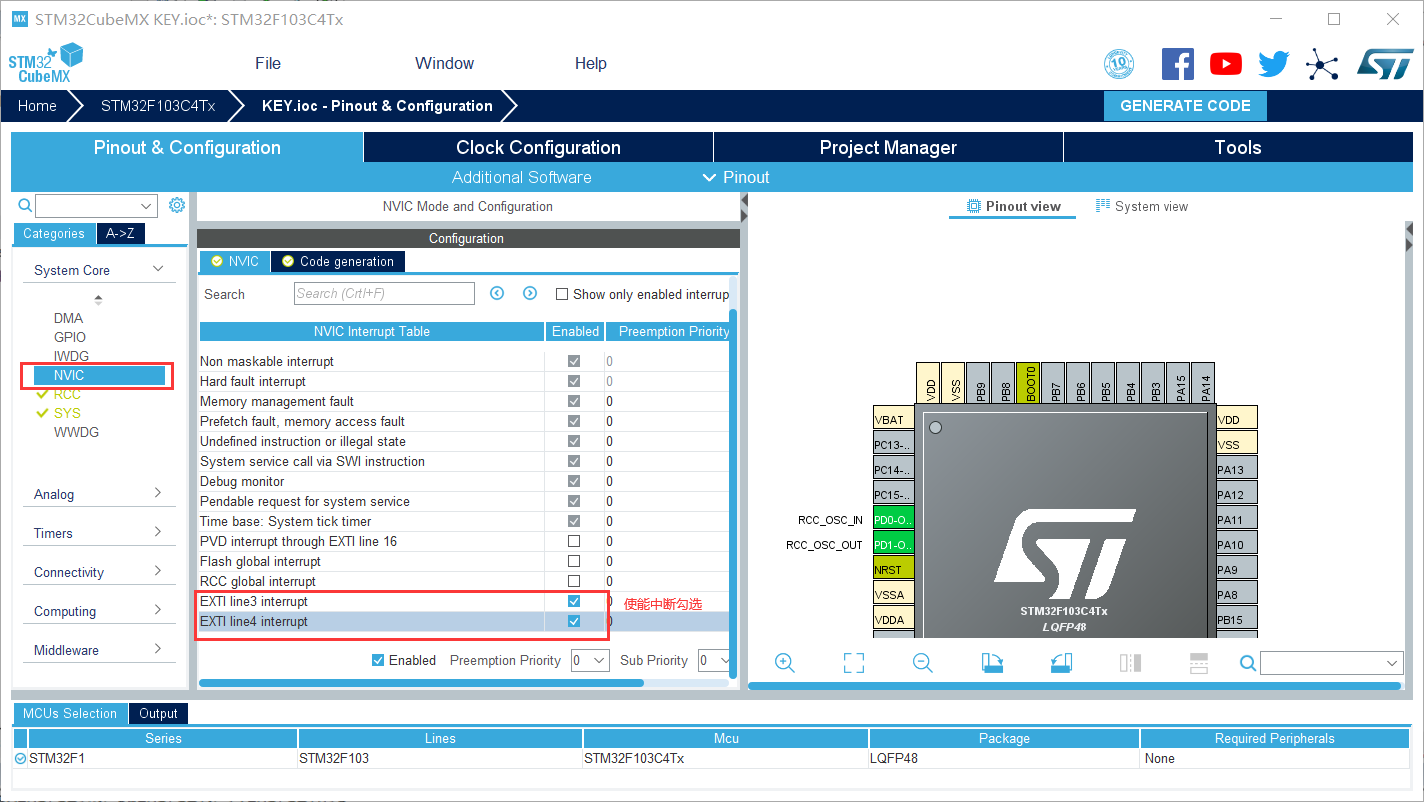Select the zoom out tool in pinout view
Image resolution: width=1424 pixels, height=802 pixels.
point(922,662)
